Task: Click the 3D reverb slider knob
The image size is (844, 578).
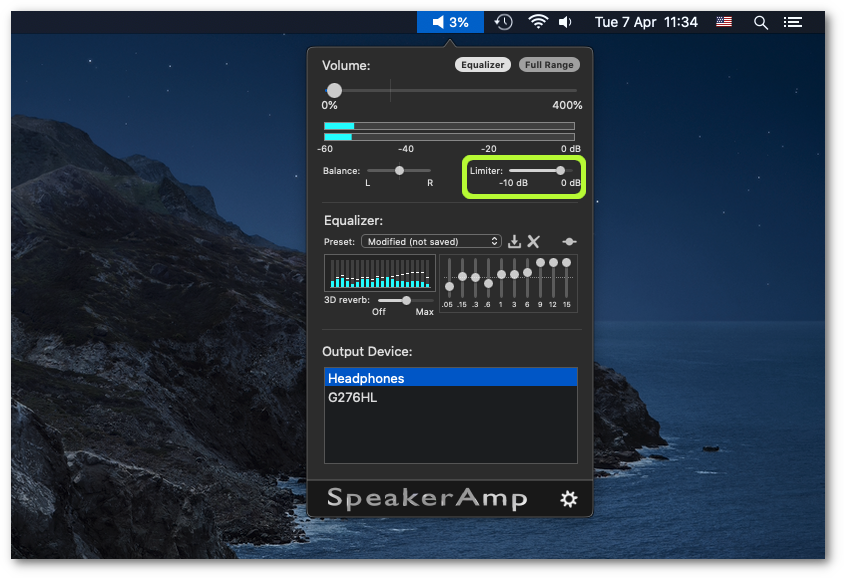Action: coord(406,300)
